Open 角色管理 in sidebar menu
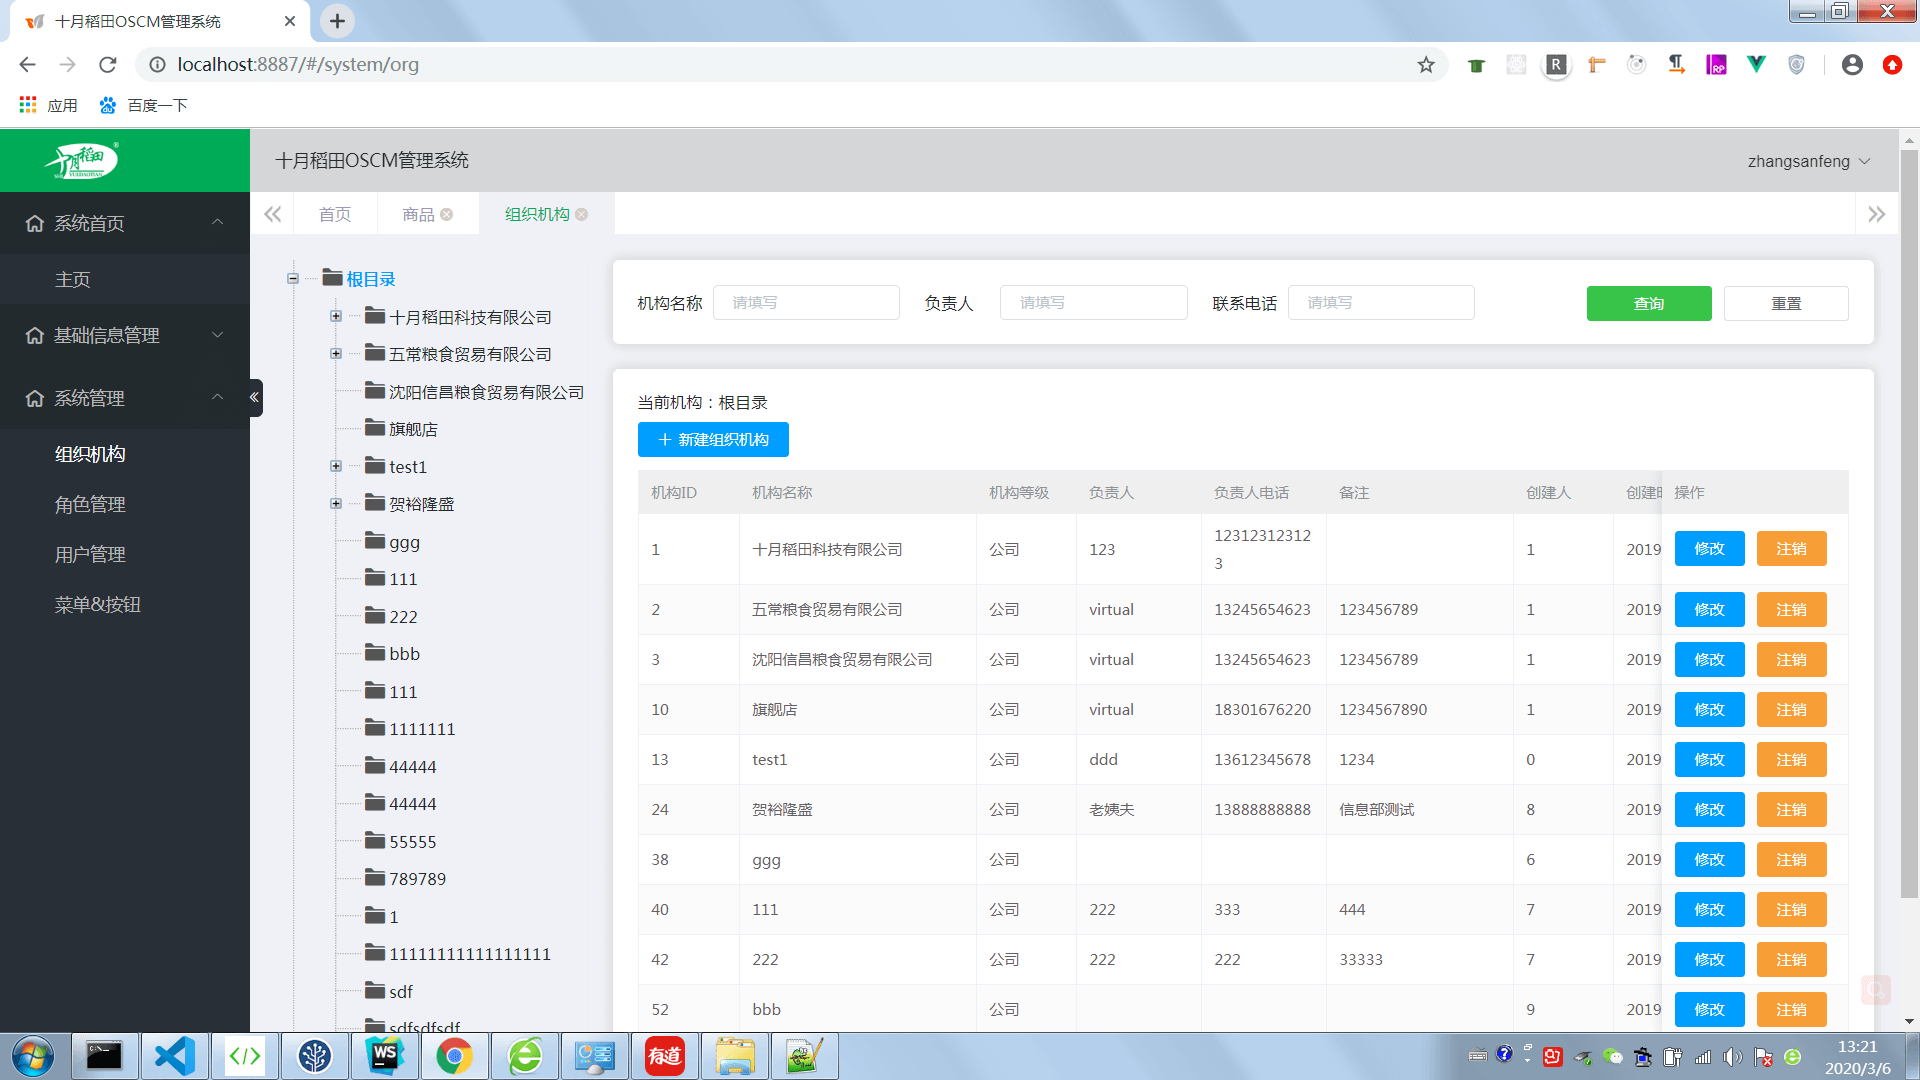1920x1080 pixels. click(90, 504)
